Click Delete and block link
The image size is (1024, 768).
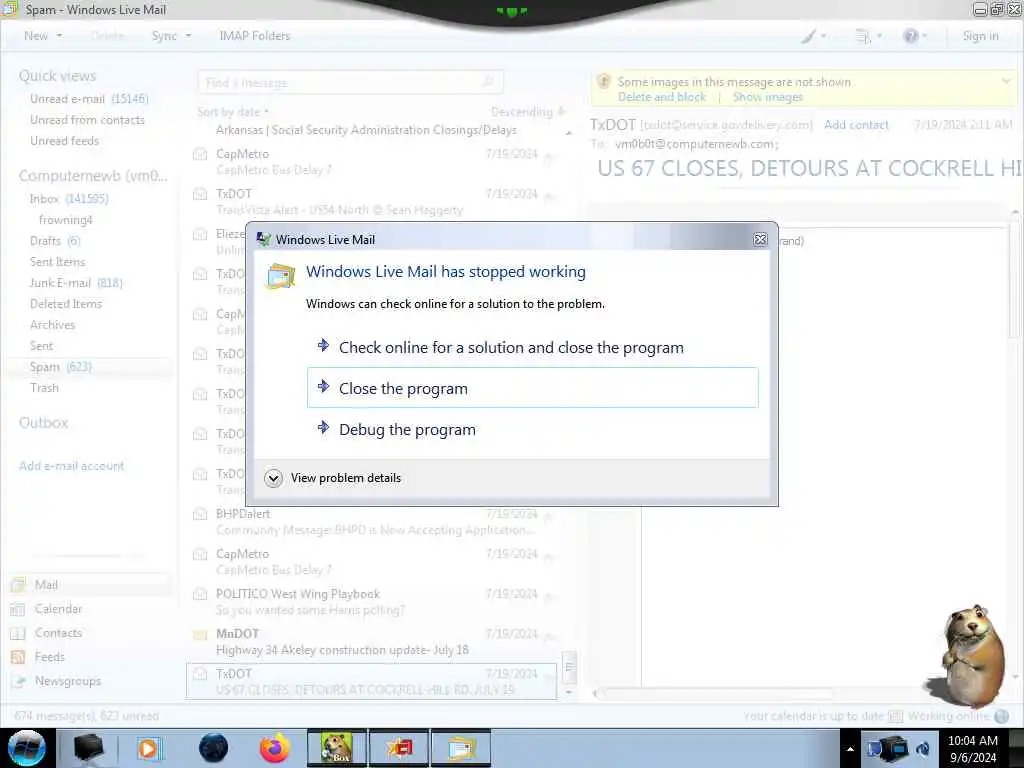coord(662,97)
